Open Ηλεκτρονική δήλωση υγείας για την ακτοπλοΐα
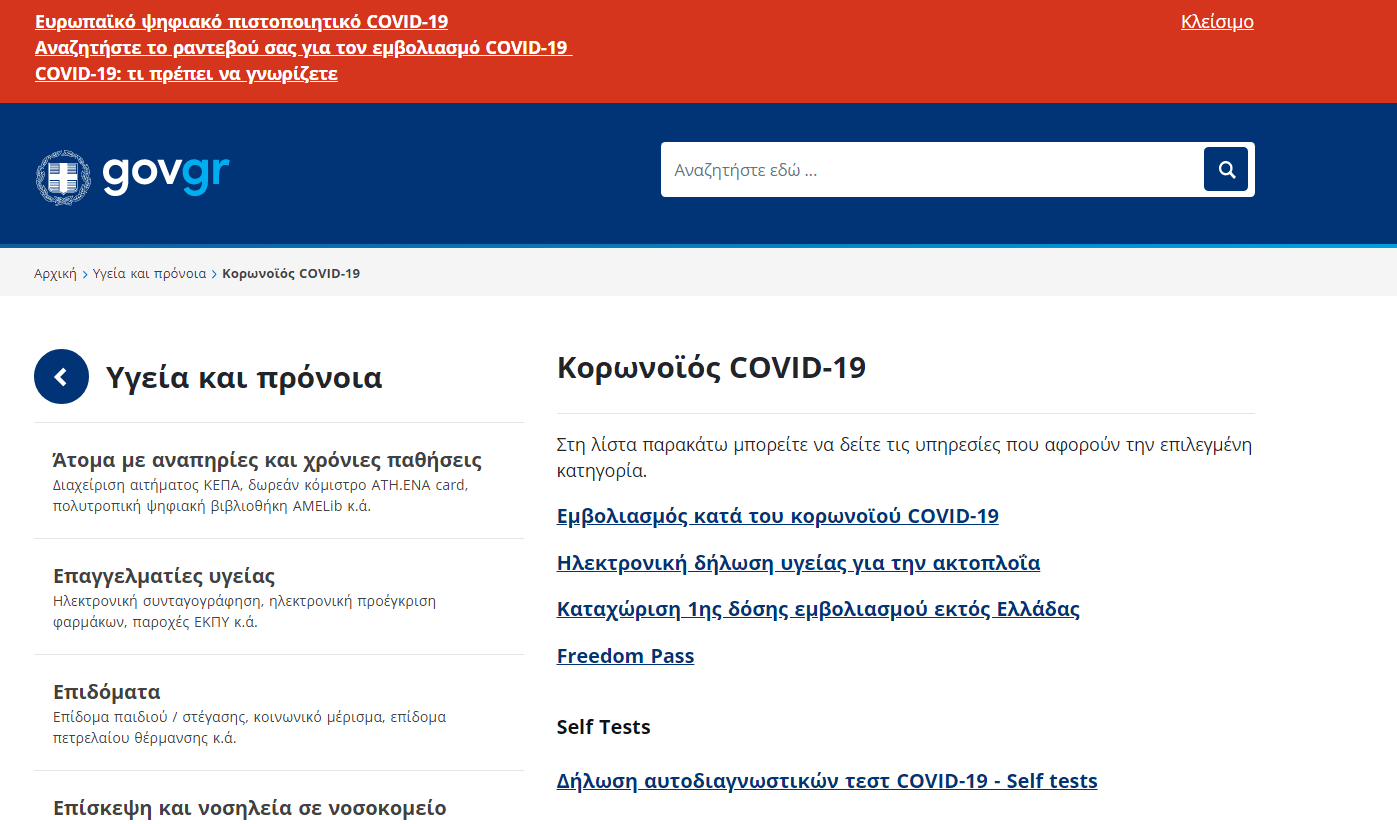The width and height of the screenshot is (1397, 824). pos(798,562)
